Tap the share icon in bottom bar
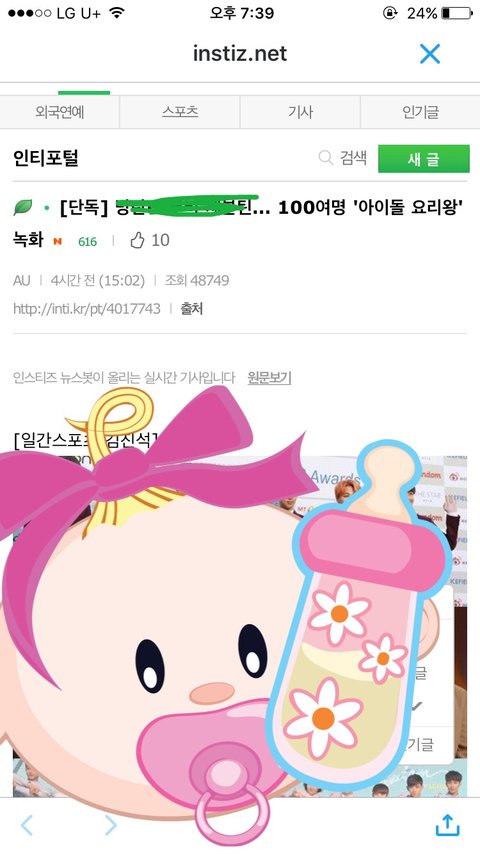The image size is (480, 854). click(448, 825)
